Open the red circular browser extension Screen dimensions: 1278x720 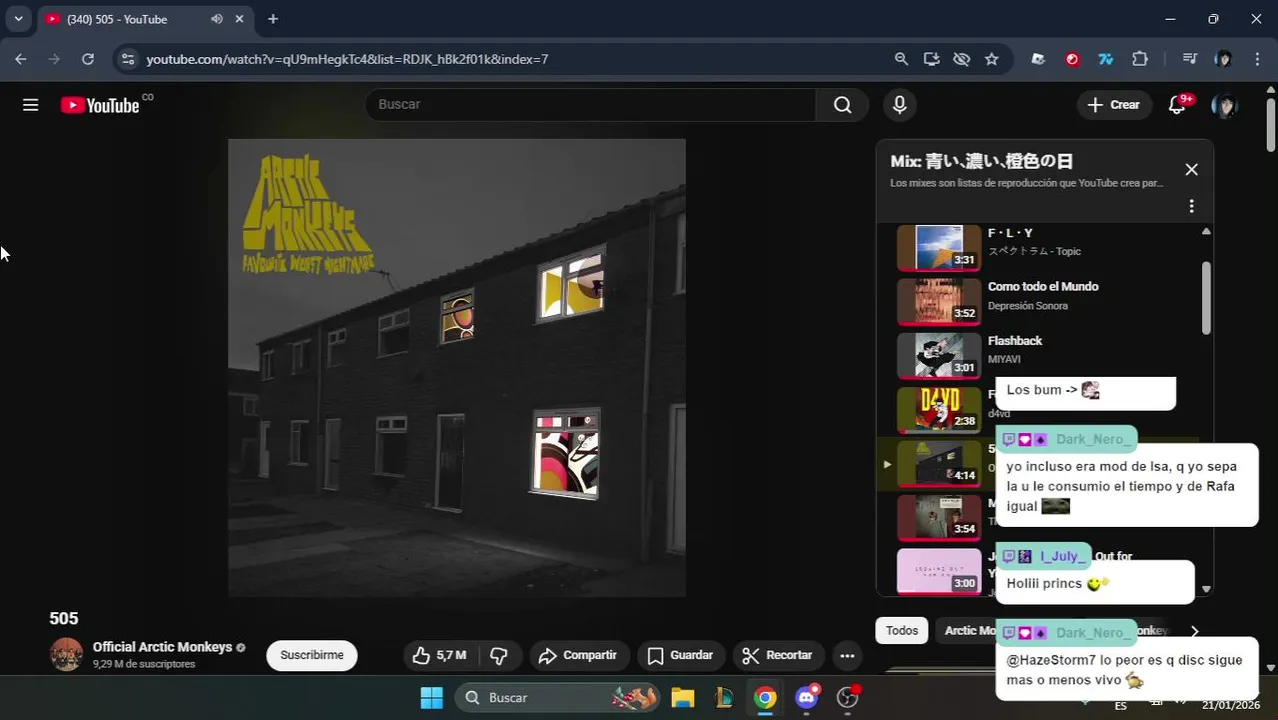tap(1072, 59)
